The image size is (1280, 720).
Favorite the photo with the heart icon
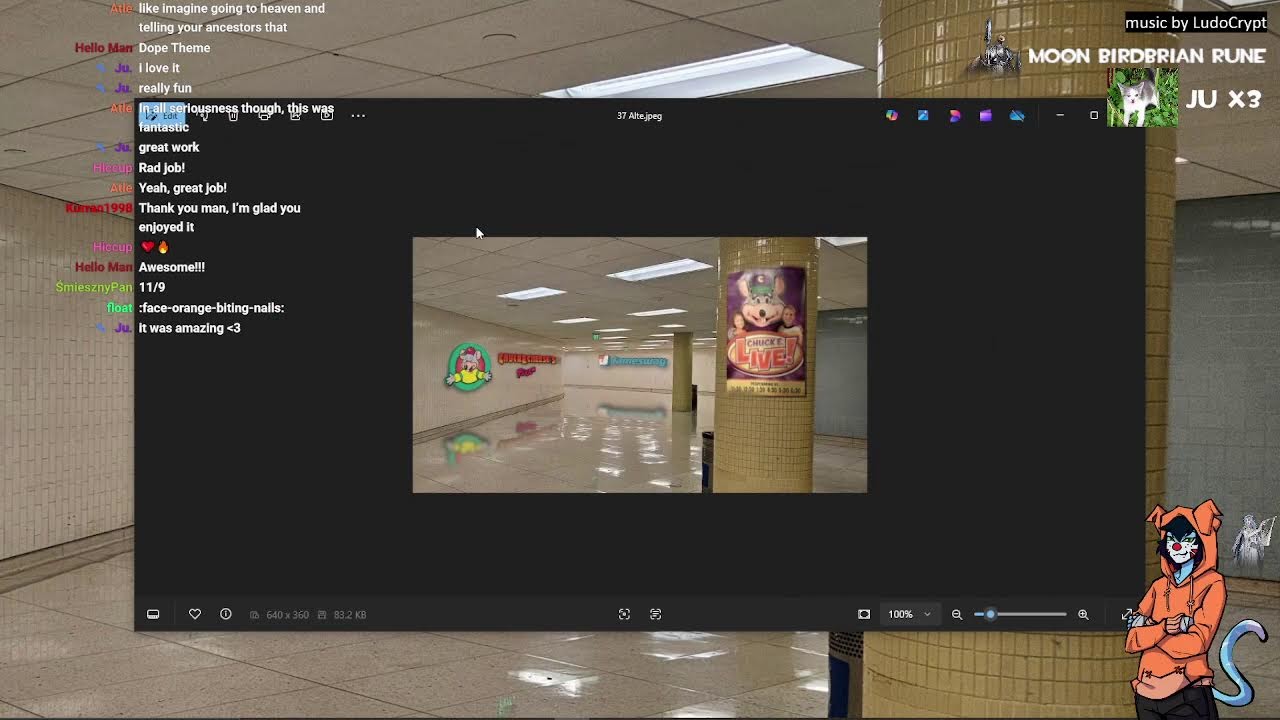click(195, 614)
